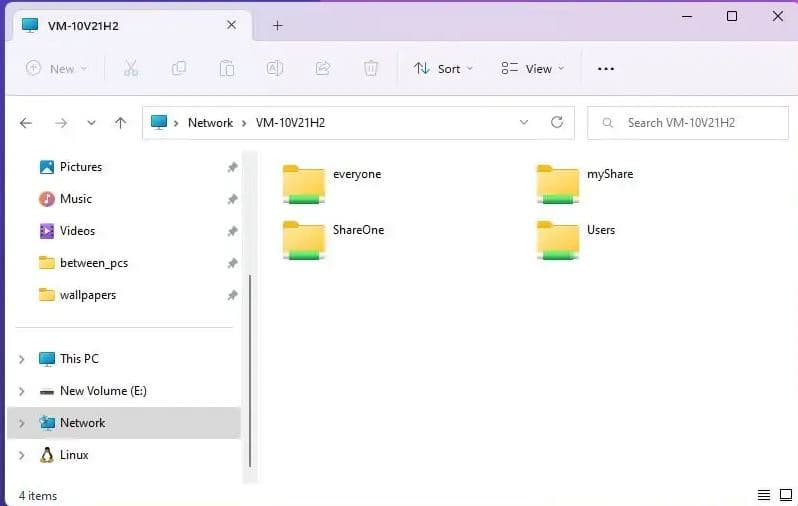Click the Copy icon in toolbar
This screenshot has height=506, width=798.
(179, 69)
